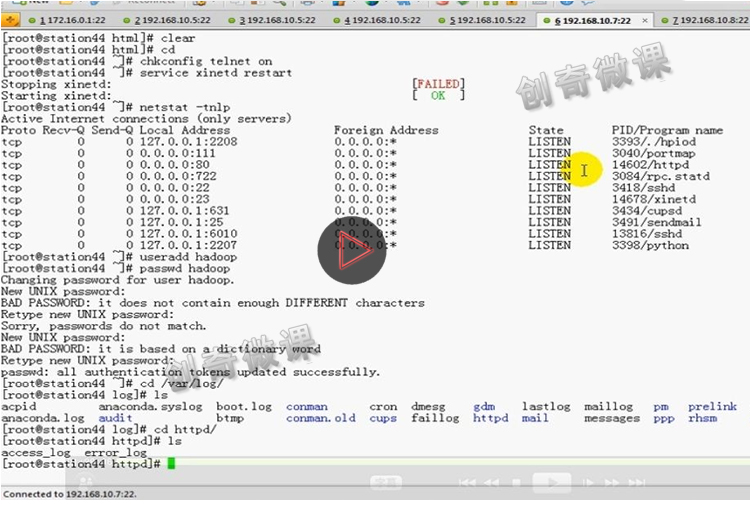This screenshot has width=750, height=507.
Task: Switch to session tab 2 192.168.10.5:22
Action: (x=167, y=21)
